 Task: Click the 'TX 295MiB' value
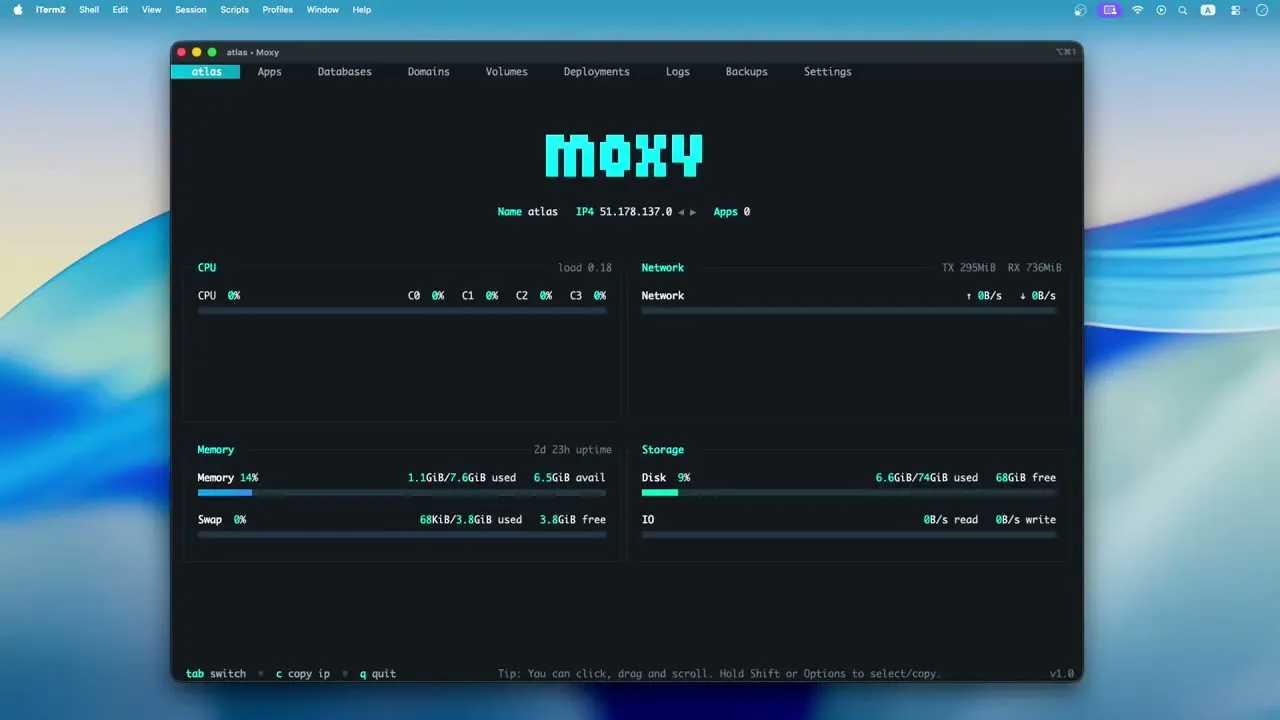[969, 268]
